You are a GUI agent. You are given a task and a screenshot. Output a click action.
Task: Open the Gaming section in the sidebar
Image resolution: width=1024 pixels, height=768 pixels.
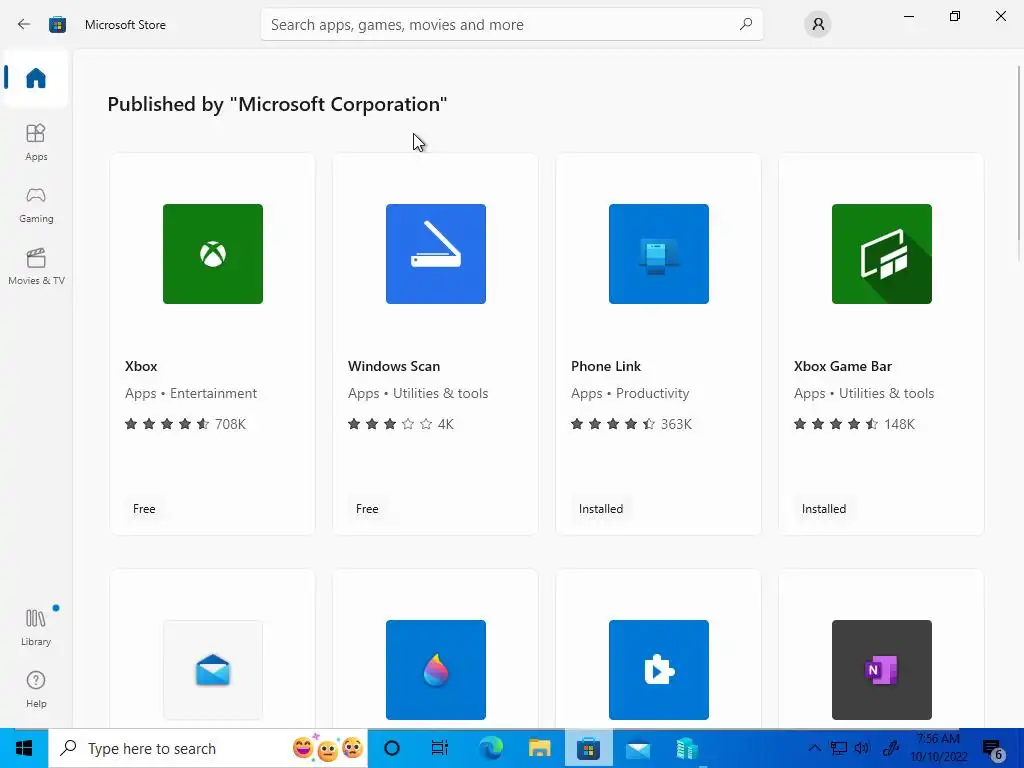pos(36,204)
